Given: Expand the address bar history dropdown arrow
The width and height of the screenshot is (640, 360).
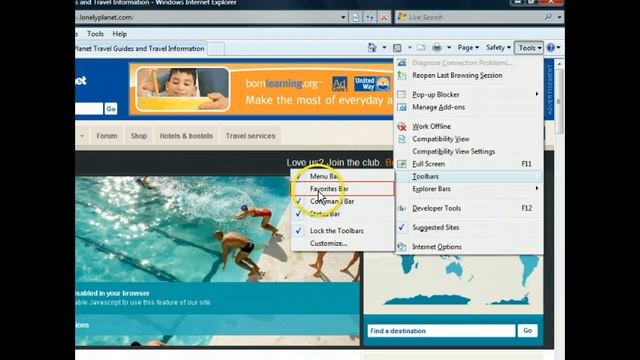Looking at the screenshot, I should point(343,17).
